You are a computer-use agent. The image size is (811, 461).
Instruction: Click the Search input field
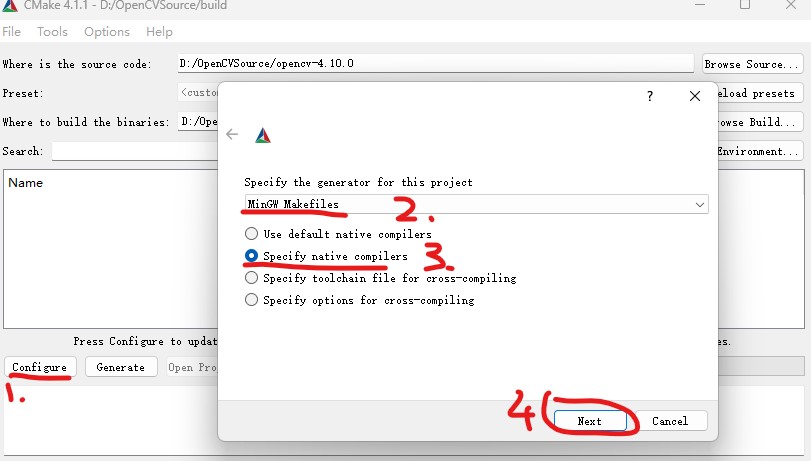(134, 151)
